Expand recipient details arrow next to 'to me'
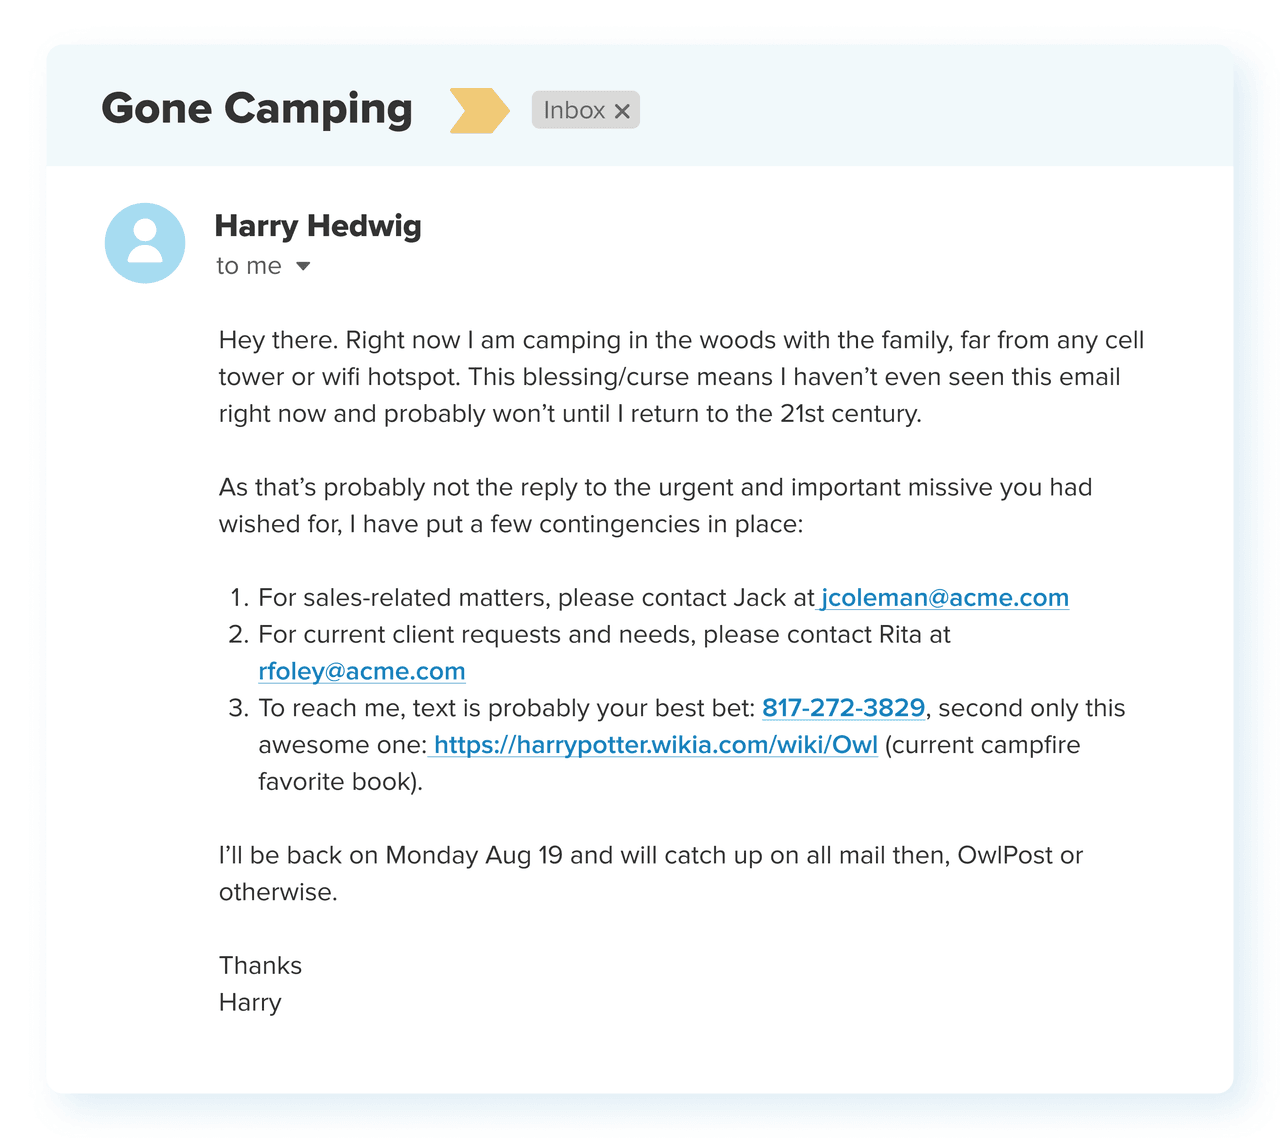 (303, 266)
